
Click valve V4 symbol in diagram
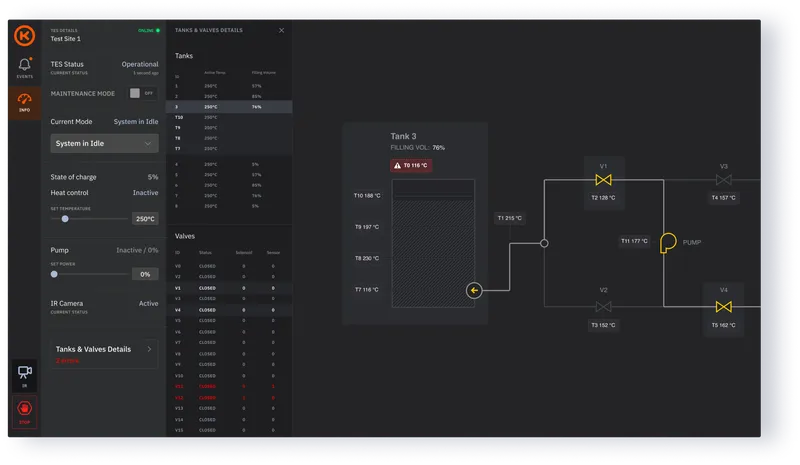(x=723, y=307)
